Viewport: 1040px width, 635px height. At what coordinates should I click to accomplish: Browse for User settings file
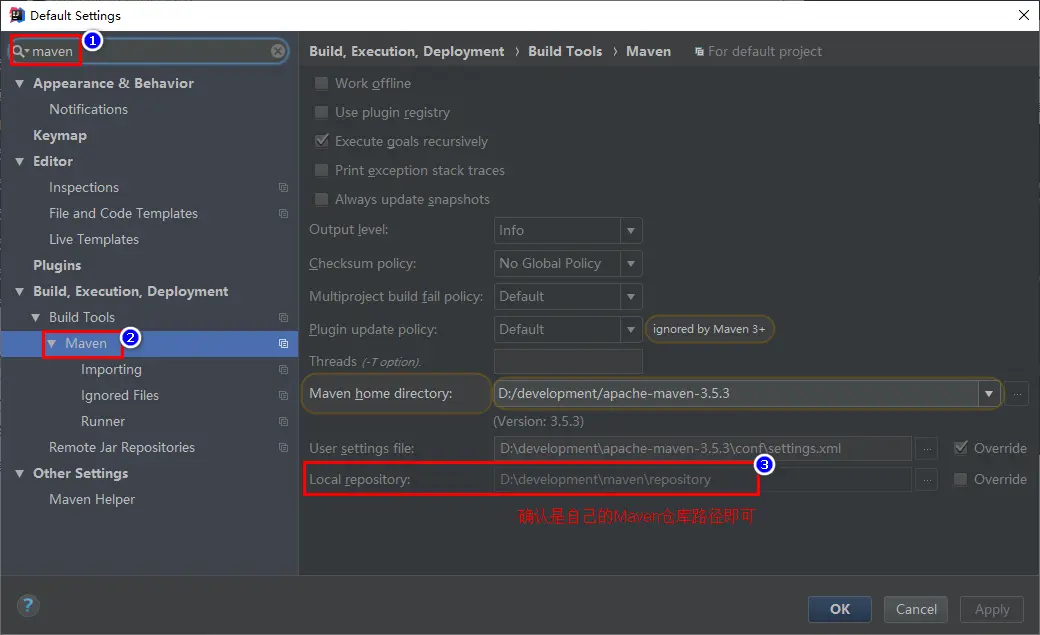[x=927, y=449]
